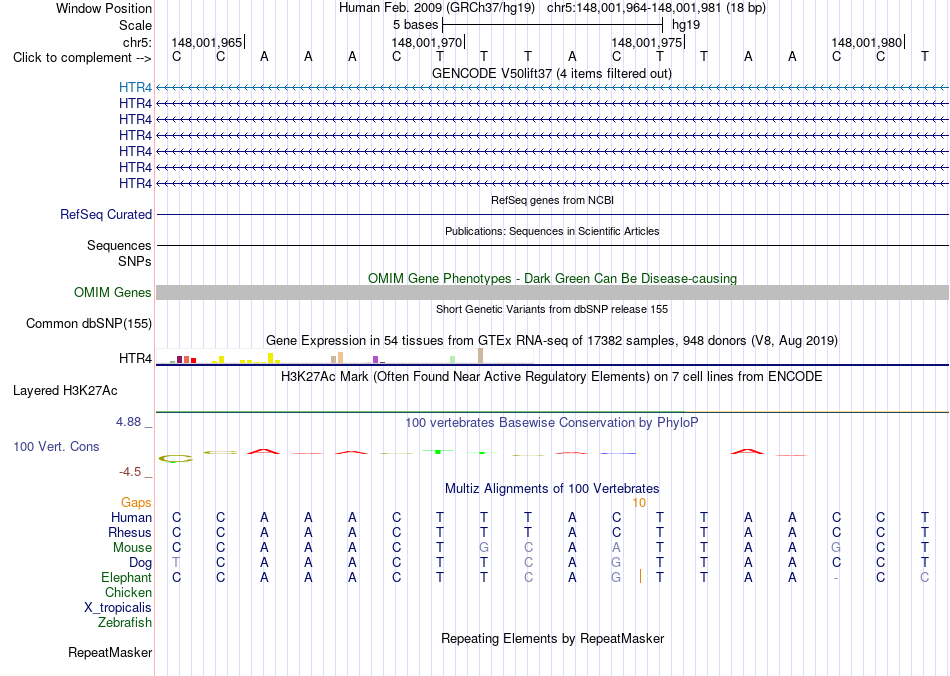Click the chr5: base position label

point(137,42)
